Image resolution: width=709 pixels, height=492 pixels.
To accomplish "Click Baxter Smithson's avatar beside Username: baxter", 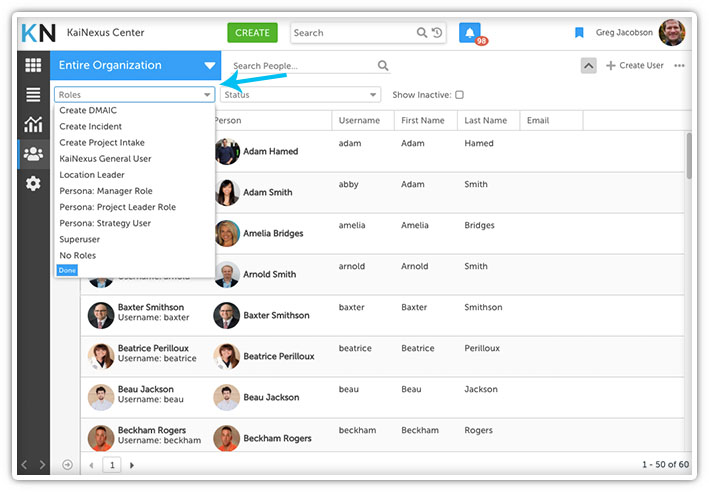I will click(101, 315).
